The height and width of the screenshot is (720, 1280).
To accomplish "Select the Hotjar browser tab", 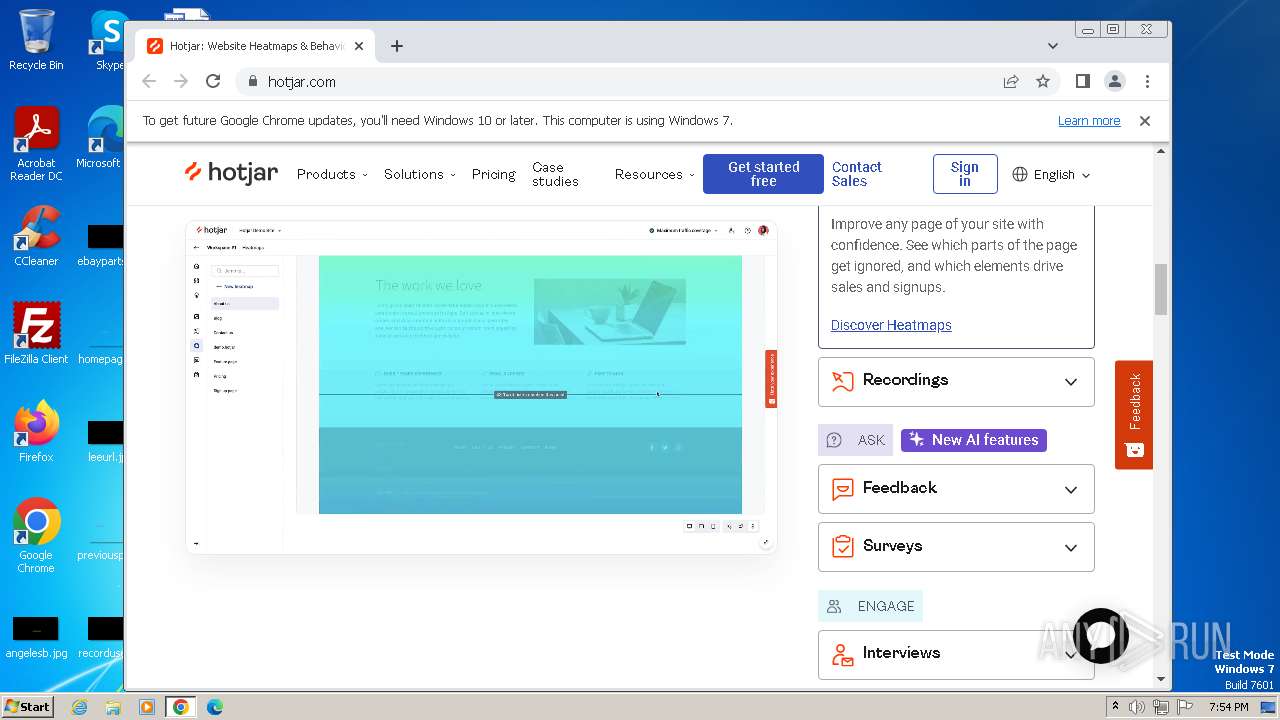I will (x=256, y=46).
